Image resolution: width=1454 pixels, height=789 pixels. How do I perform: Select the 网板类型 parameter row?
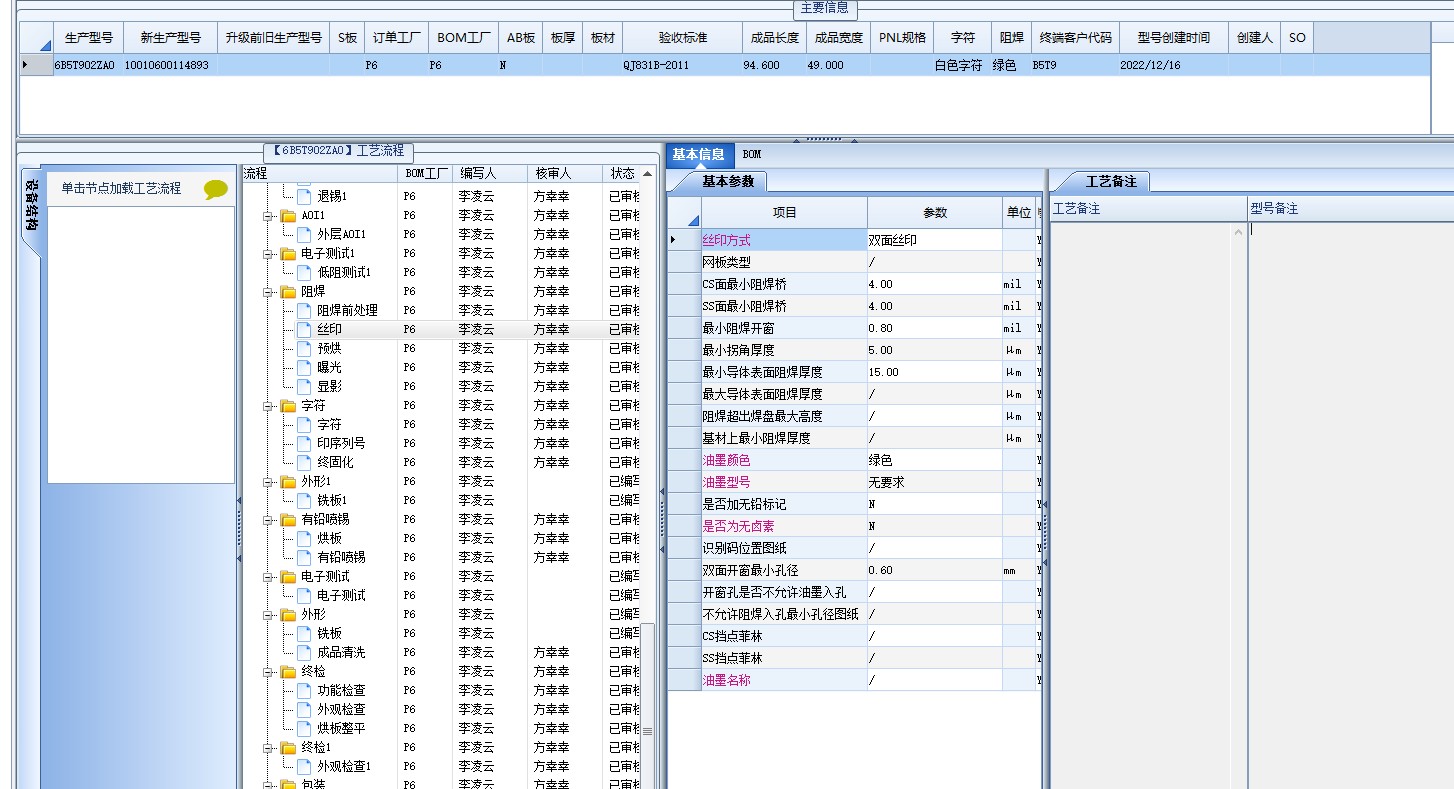(855, 262)
